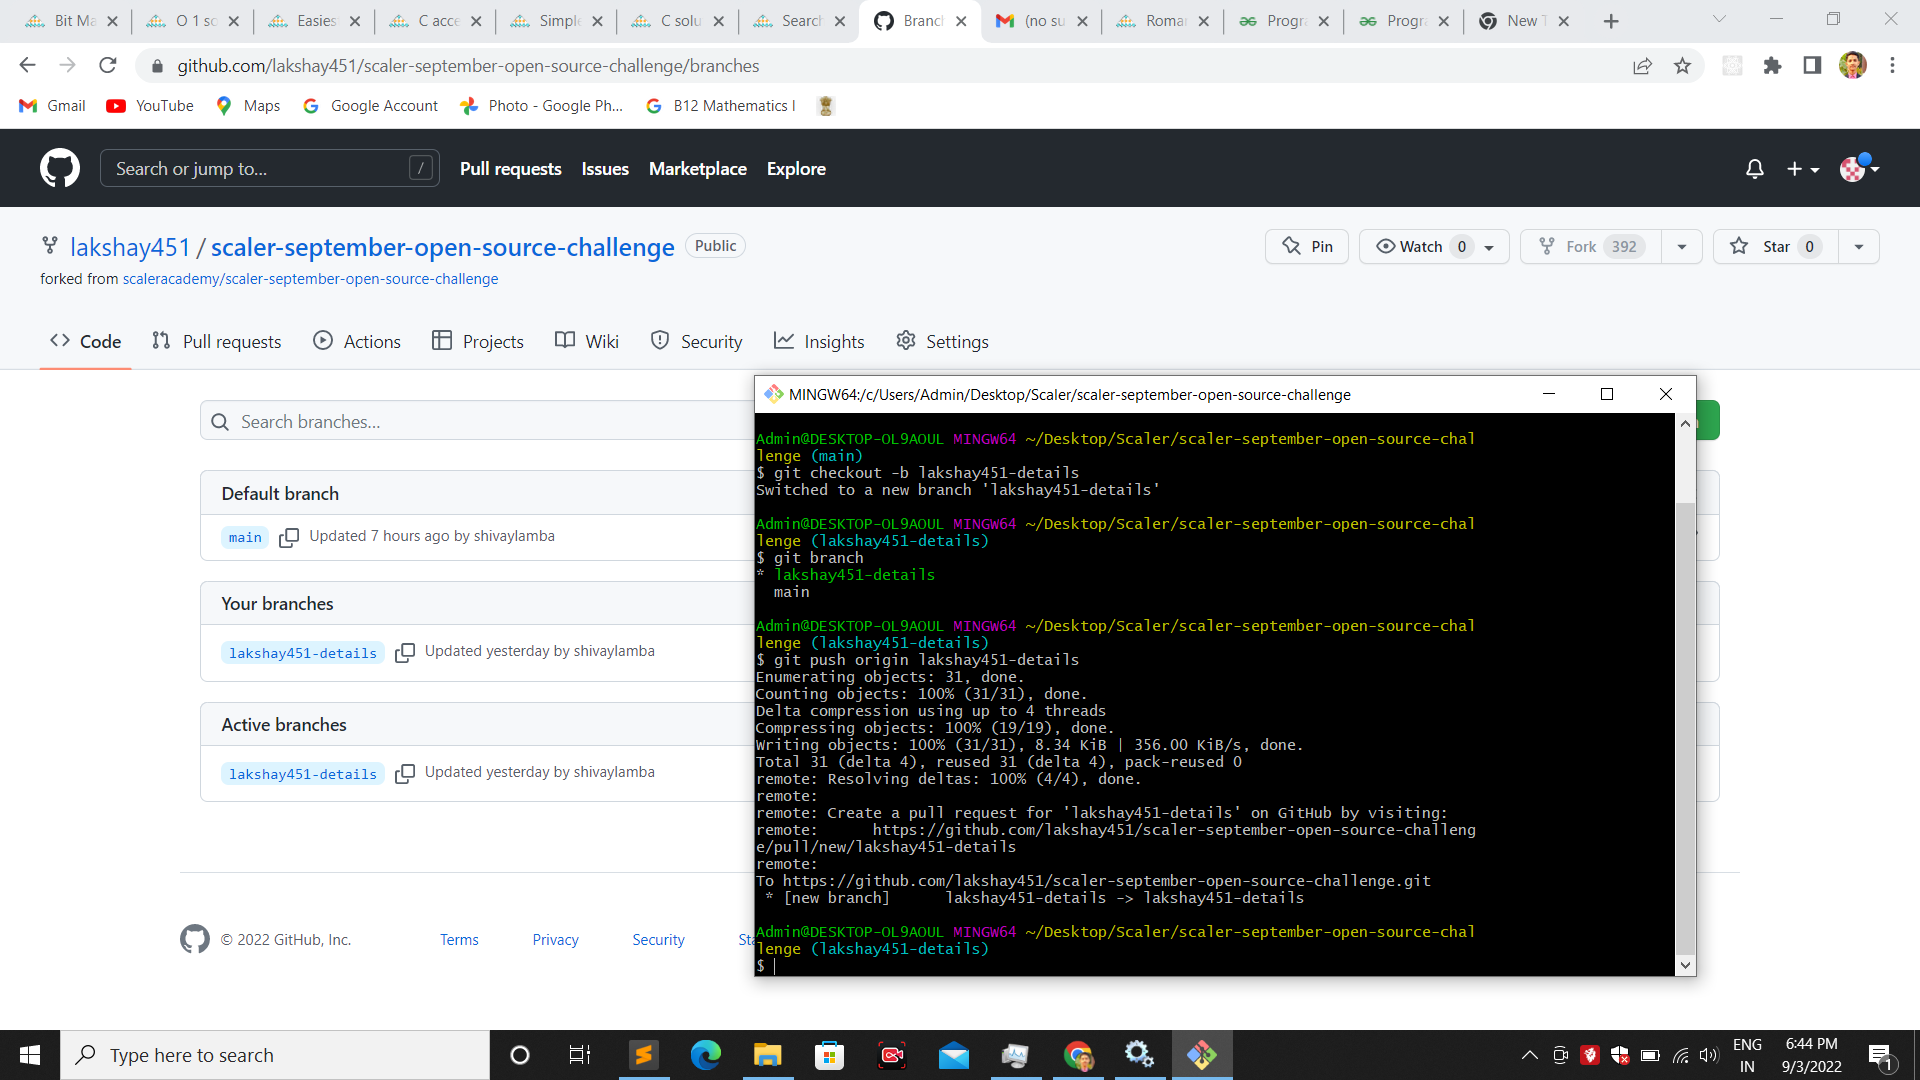
Task: Copy the main branch name
Action: pyautogui.click(x=289, y=537)
